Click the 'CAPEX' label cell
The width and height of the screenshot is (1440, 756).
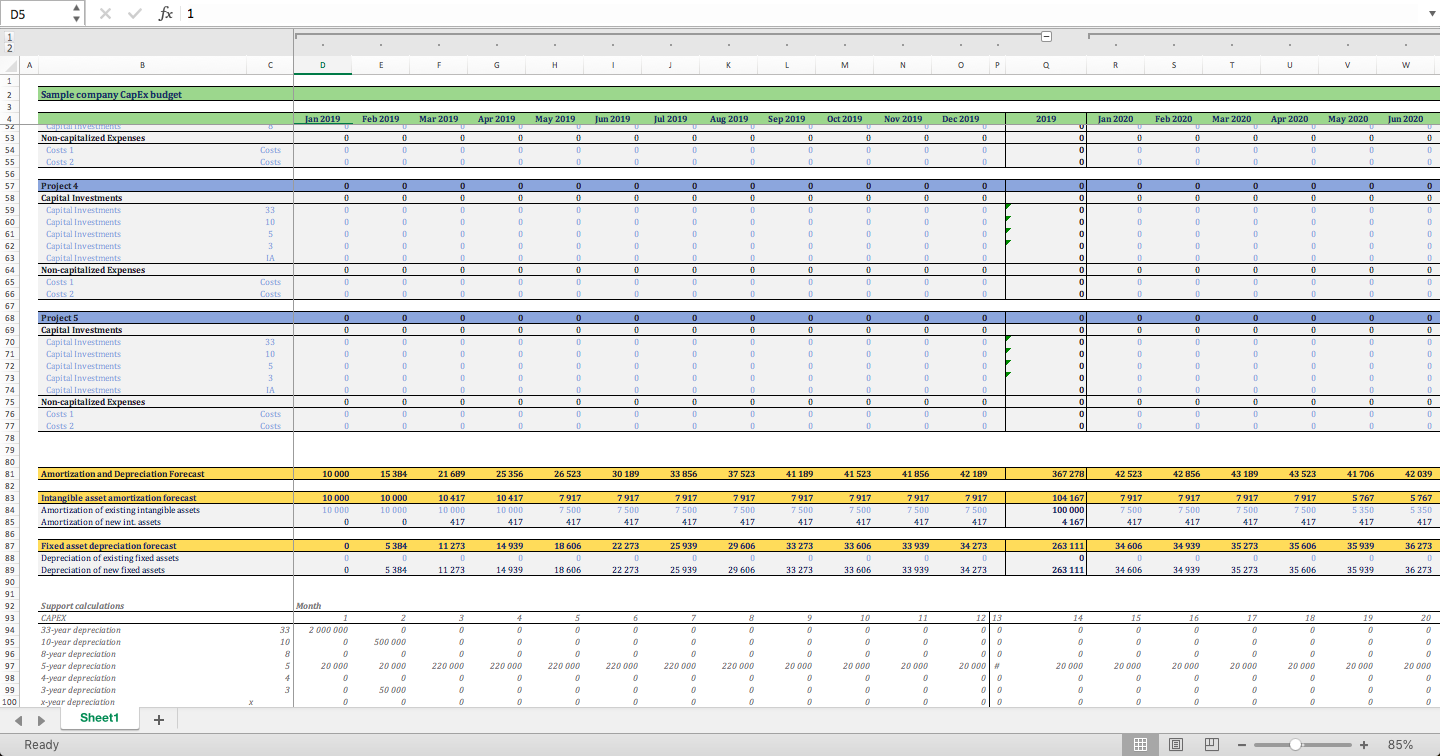coord(142,618)
